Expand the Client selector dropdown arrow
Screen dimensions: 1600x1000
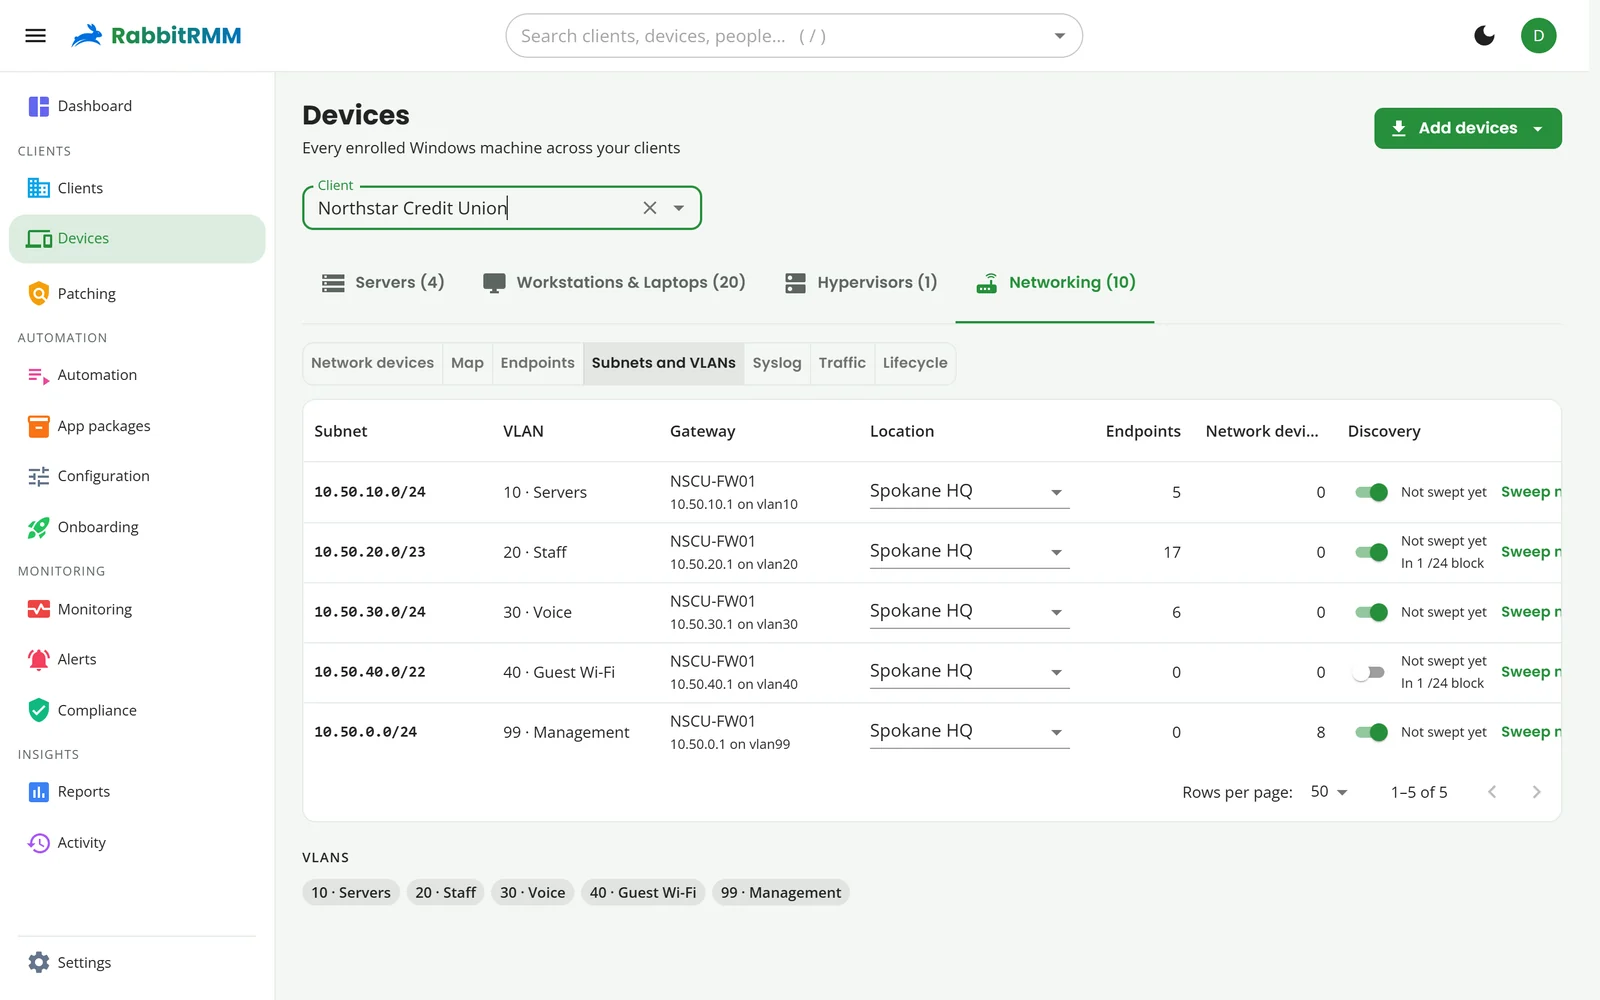(x=679, y=208)
